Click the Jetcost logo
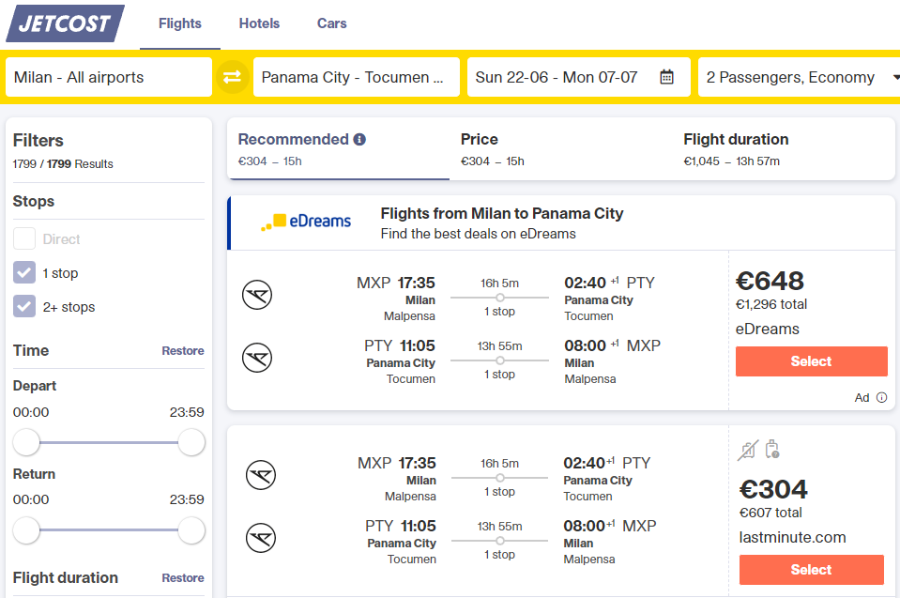 [65, 24]
